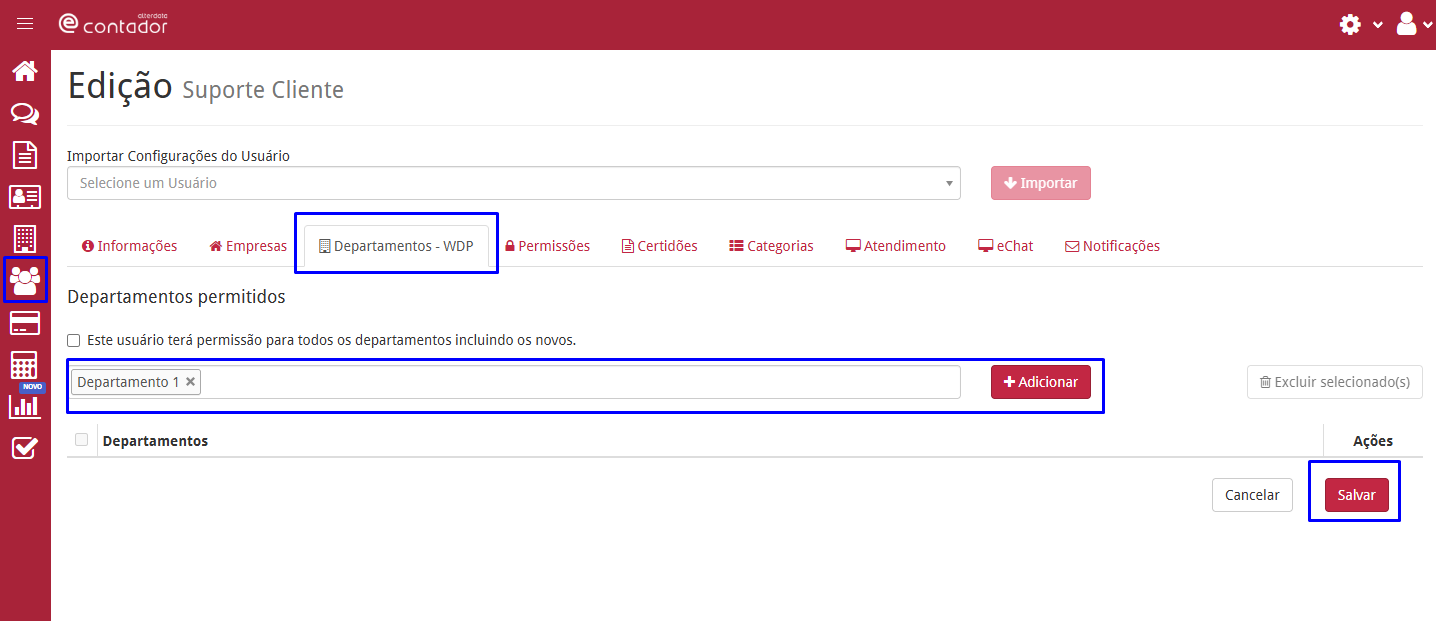This screenshot has height=621, width=1436.
Task: Enable permission for all departments checkbox
Action: (74, 340)
